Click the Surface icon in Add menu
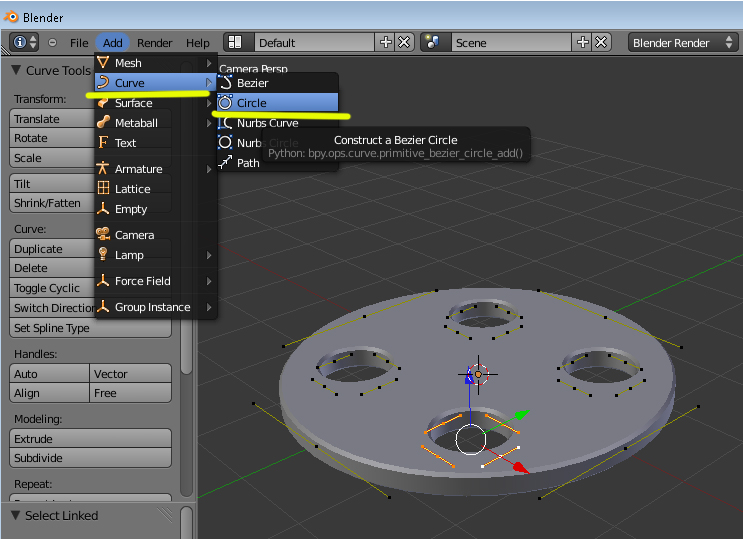The width and height of the screenshot is (743, 539). click(103, 103)
